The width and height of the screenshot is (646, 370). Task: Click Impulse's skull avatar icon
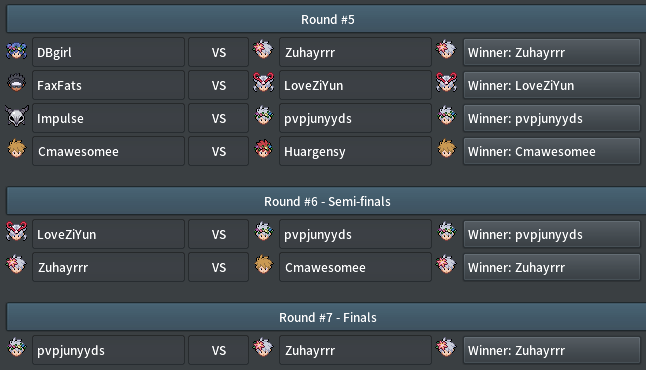16,116
